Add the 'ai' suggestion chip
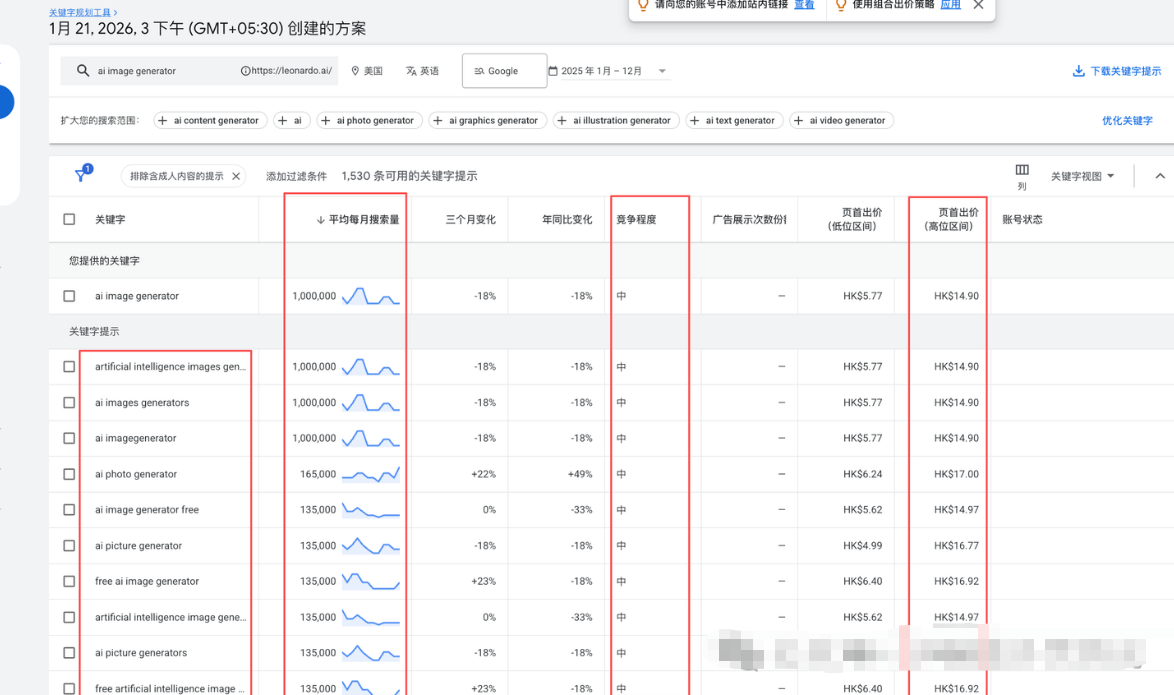 coord(292,121)
